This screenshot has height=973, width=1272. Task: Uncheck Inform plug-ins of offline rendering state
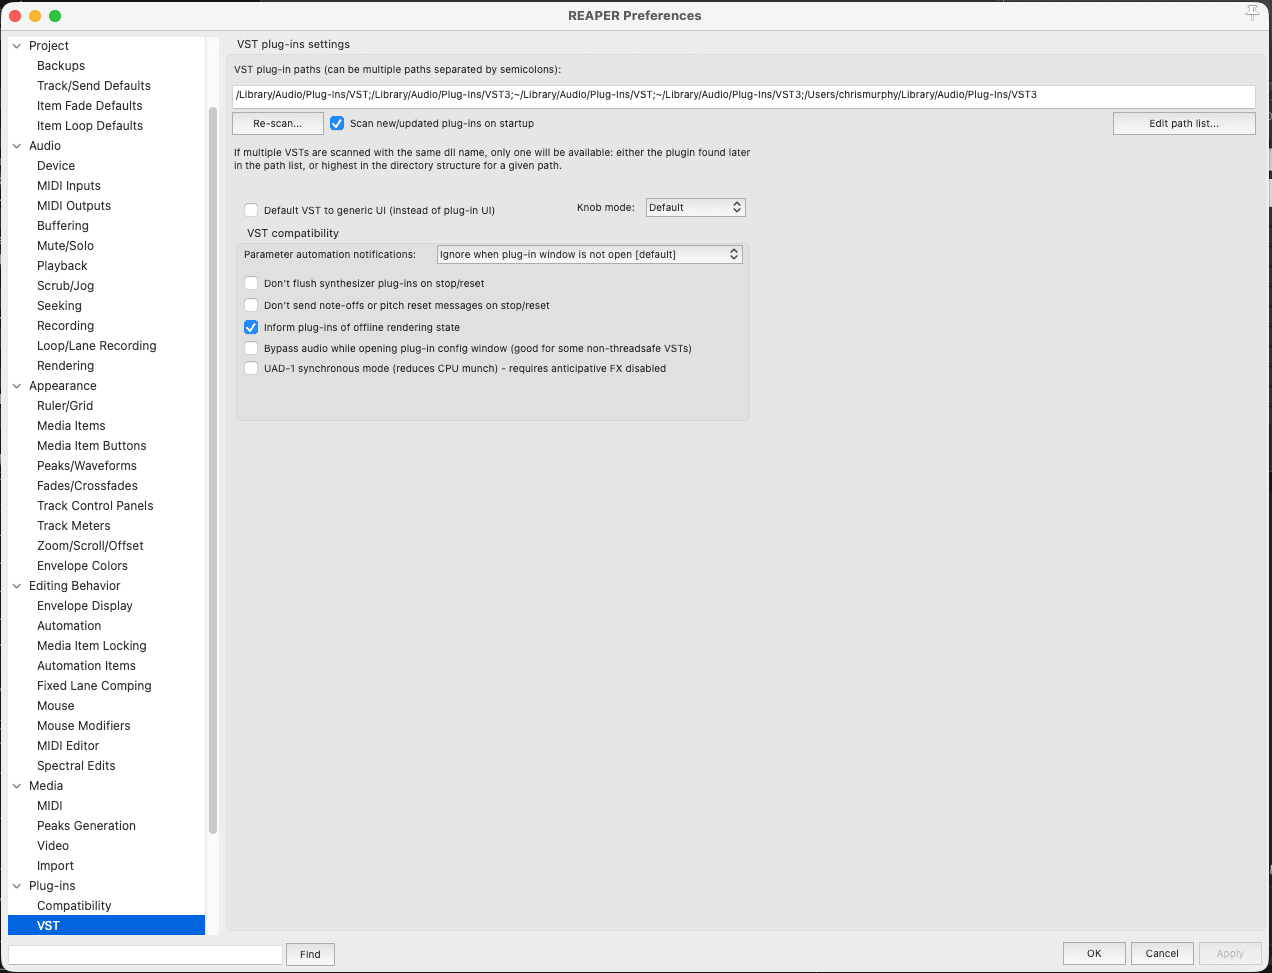(251, 327)
